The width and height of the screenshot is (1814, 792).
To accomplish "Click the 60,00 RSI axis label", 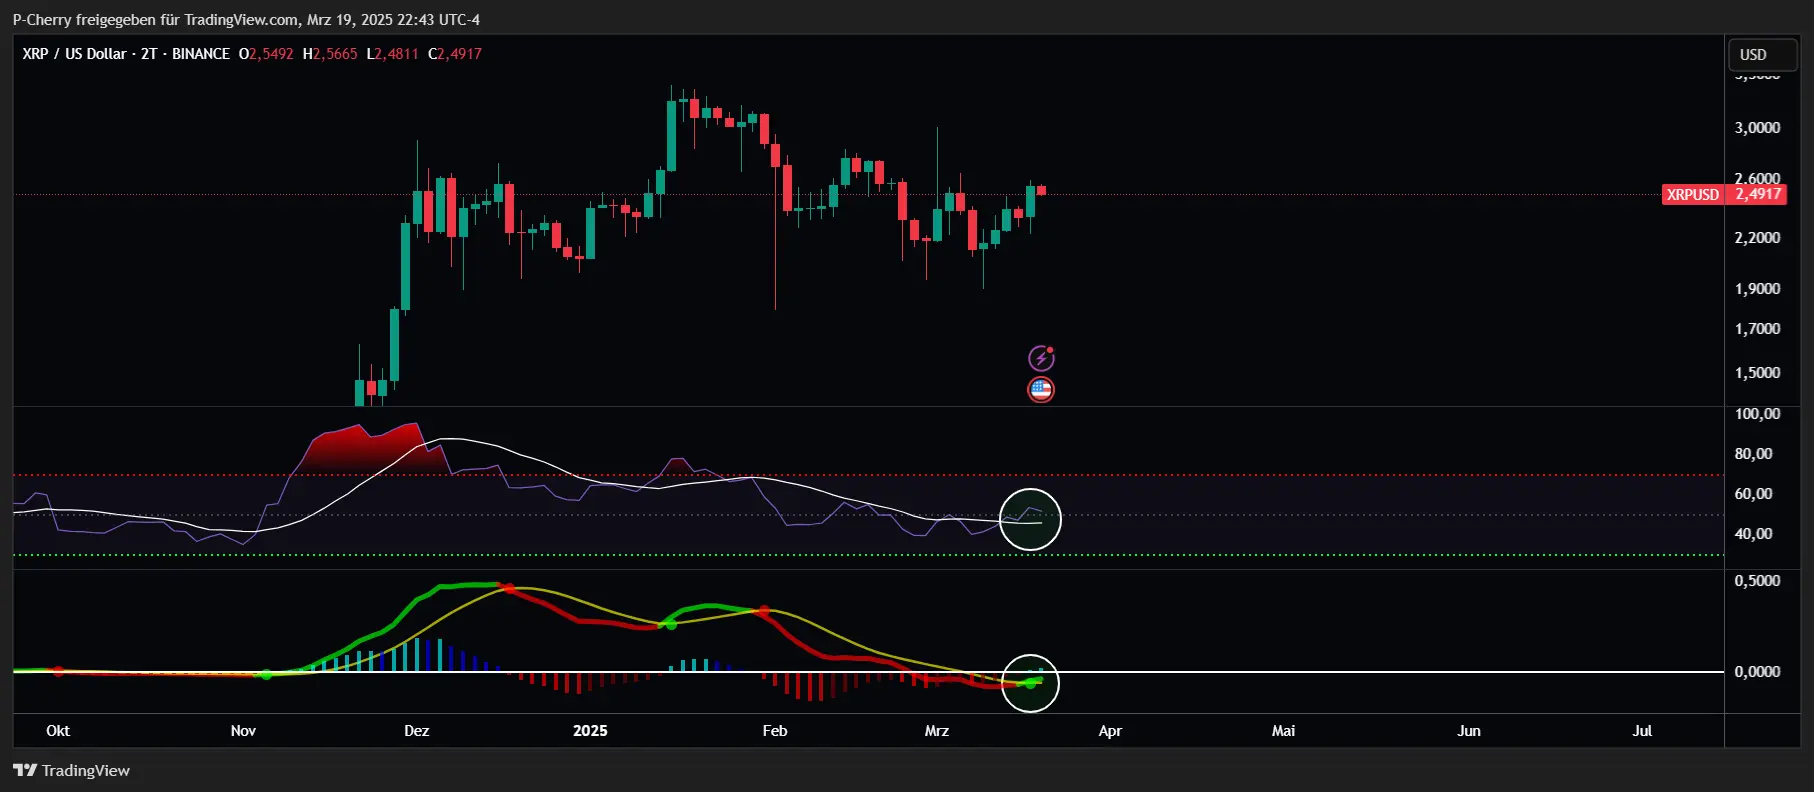I will (1753, 494).
